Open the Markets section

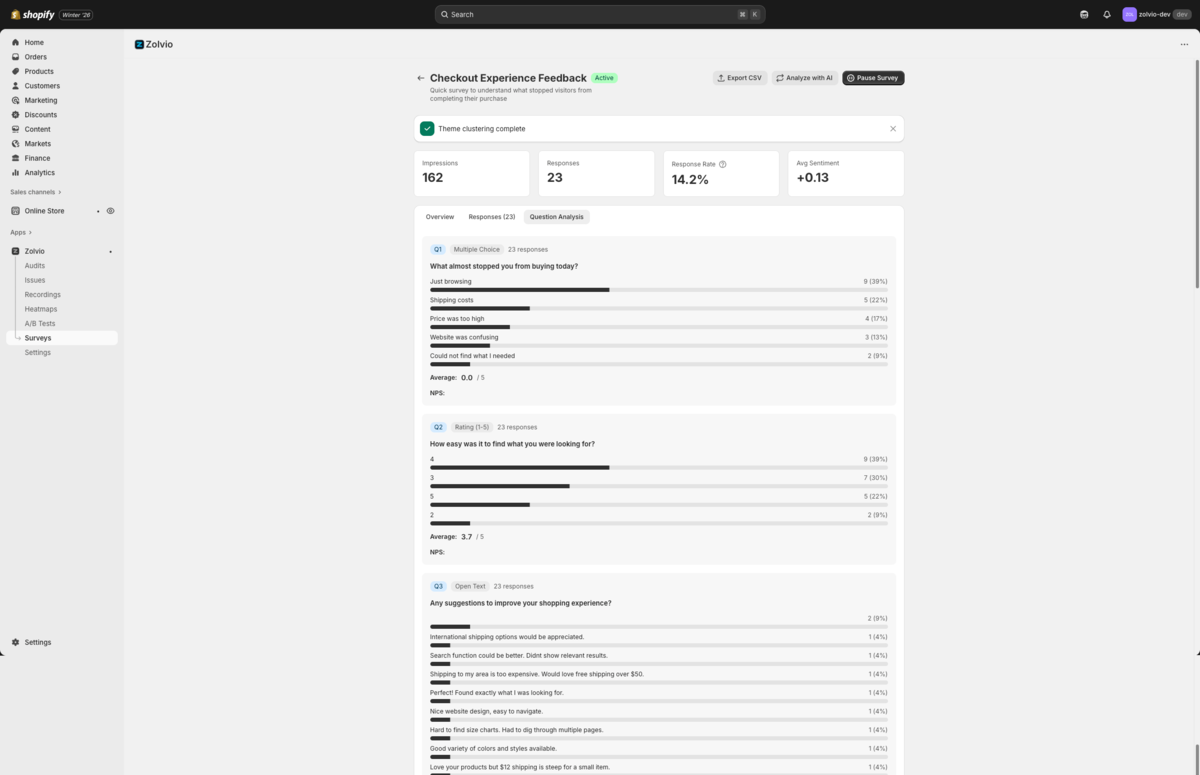click(x=37, y=143)
